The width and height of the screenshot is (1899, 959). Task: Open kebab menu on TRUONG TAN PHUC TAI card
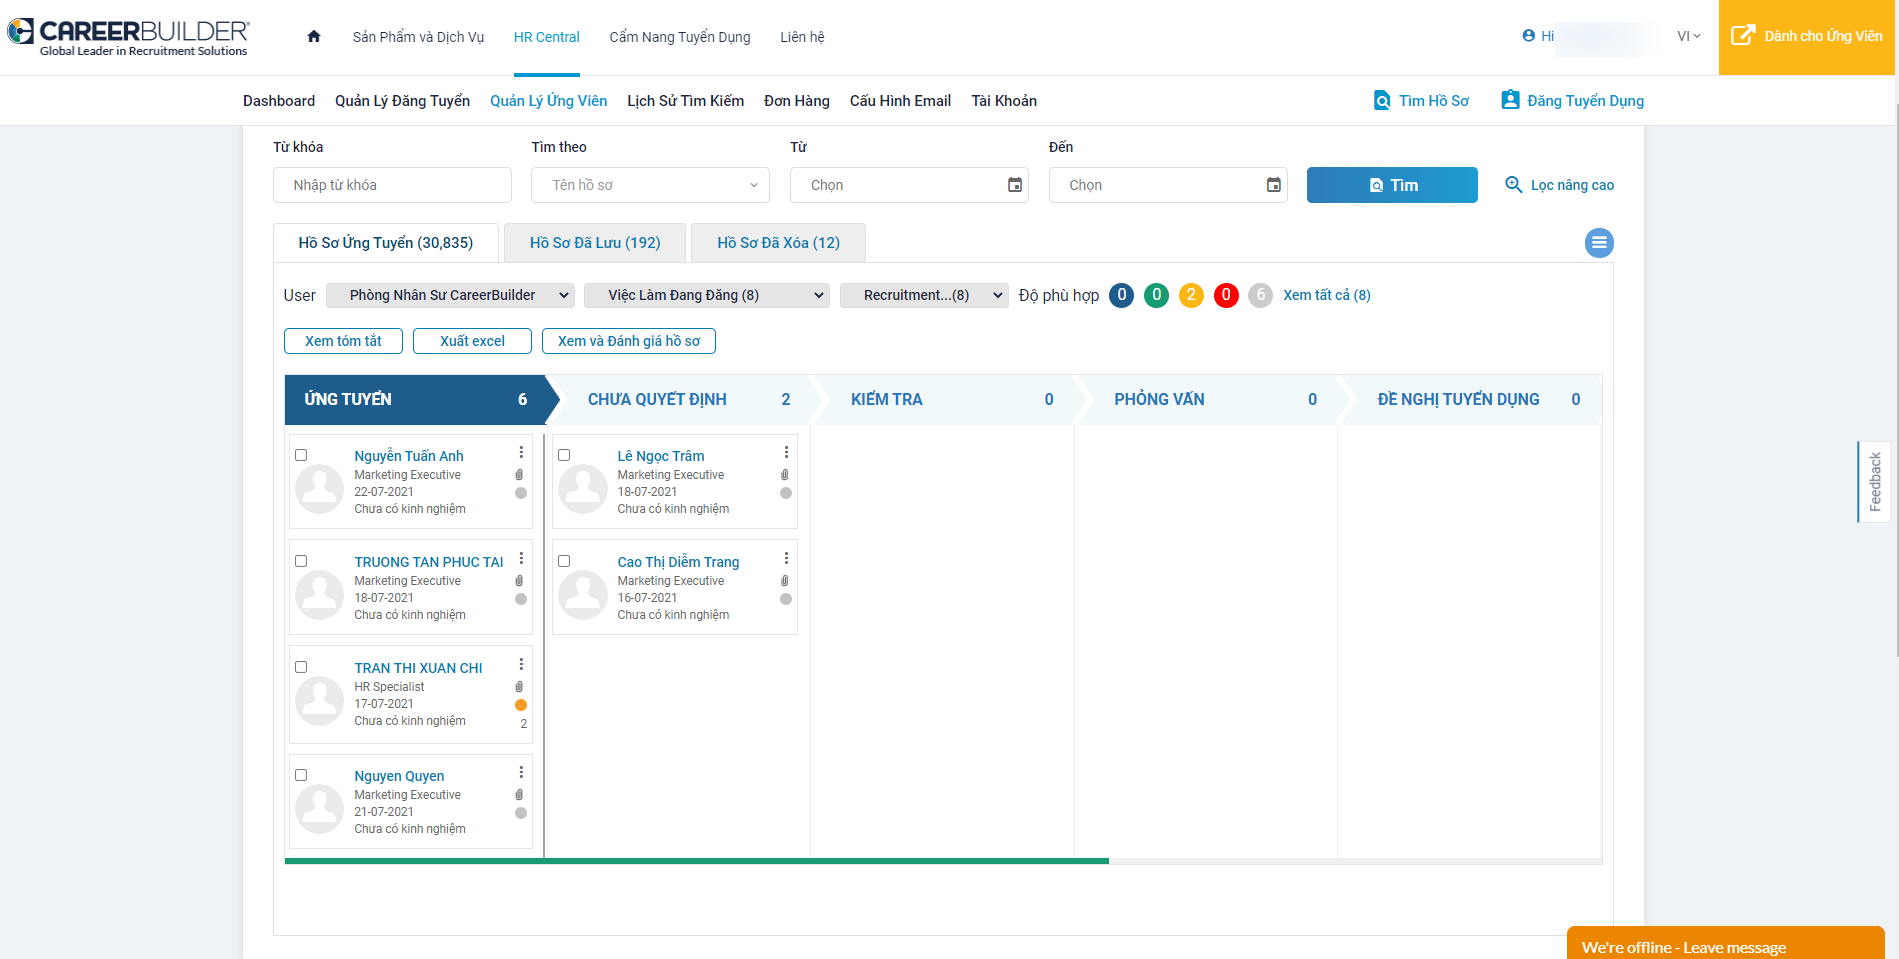521,559
